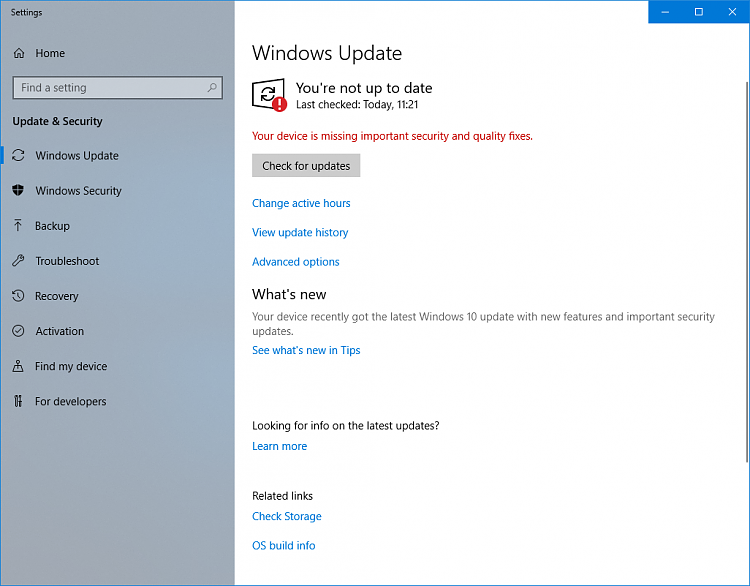Maximize the Settings window
Image resolution: width=750 pixels, height=586 pixels.
(698, 12)
